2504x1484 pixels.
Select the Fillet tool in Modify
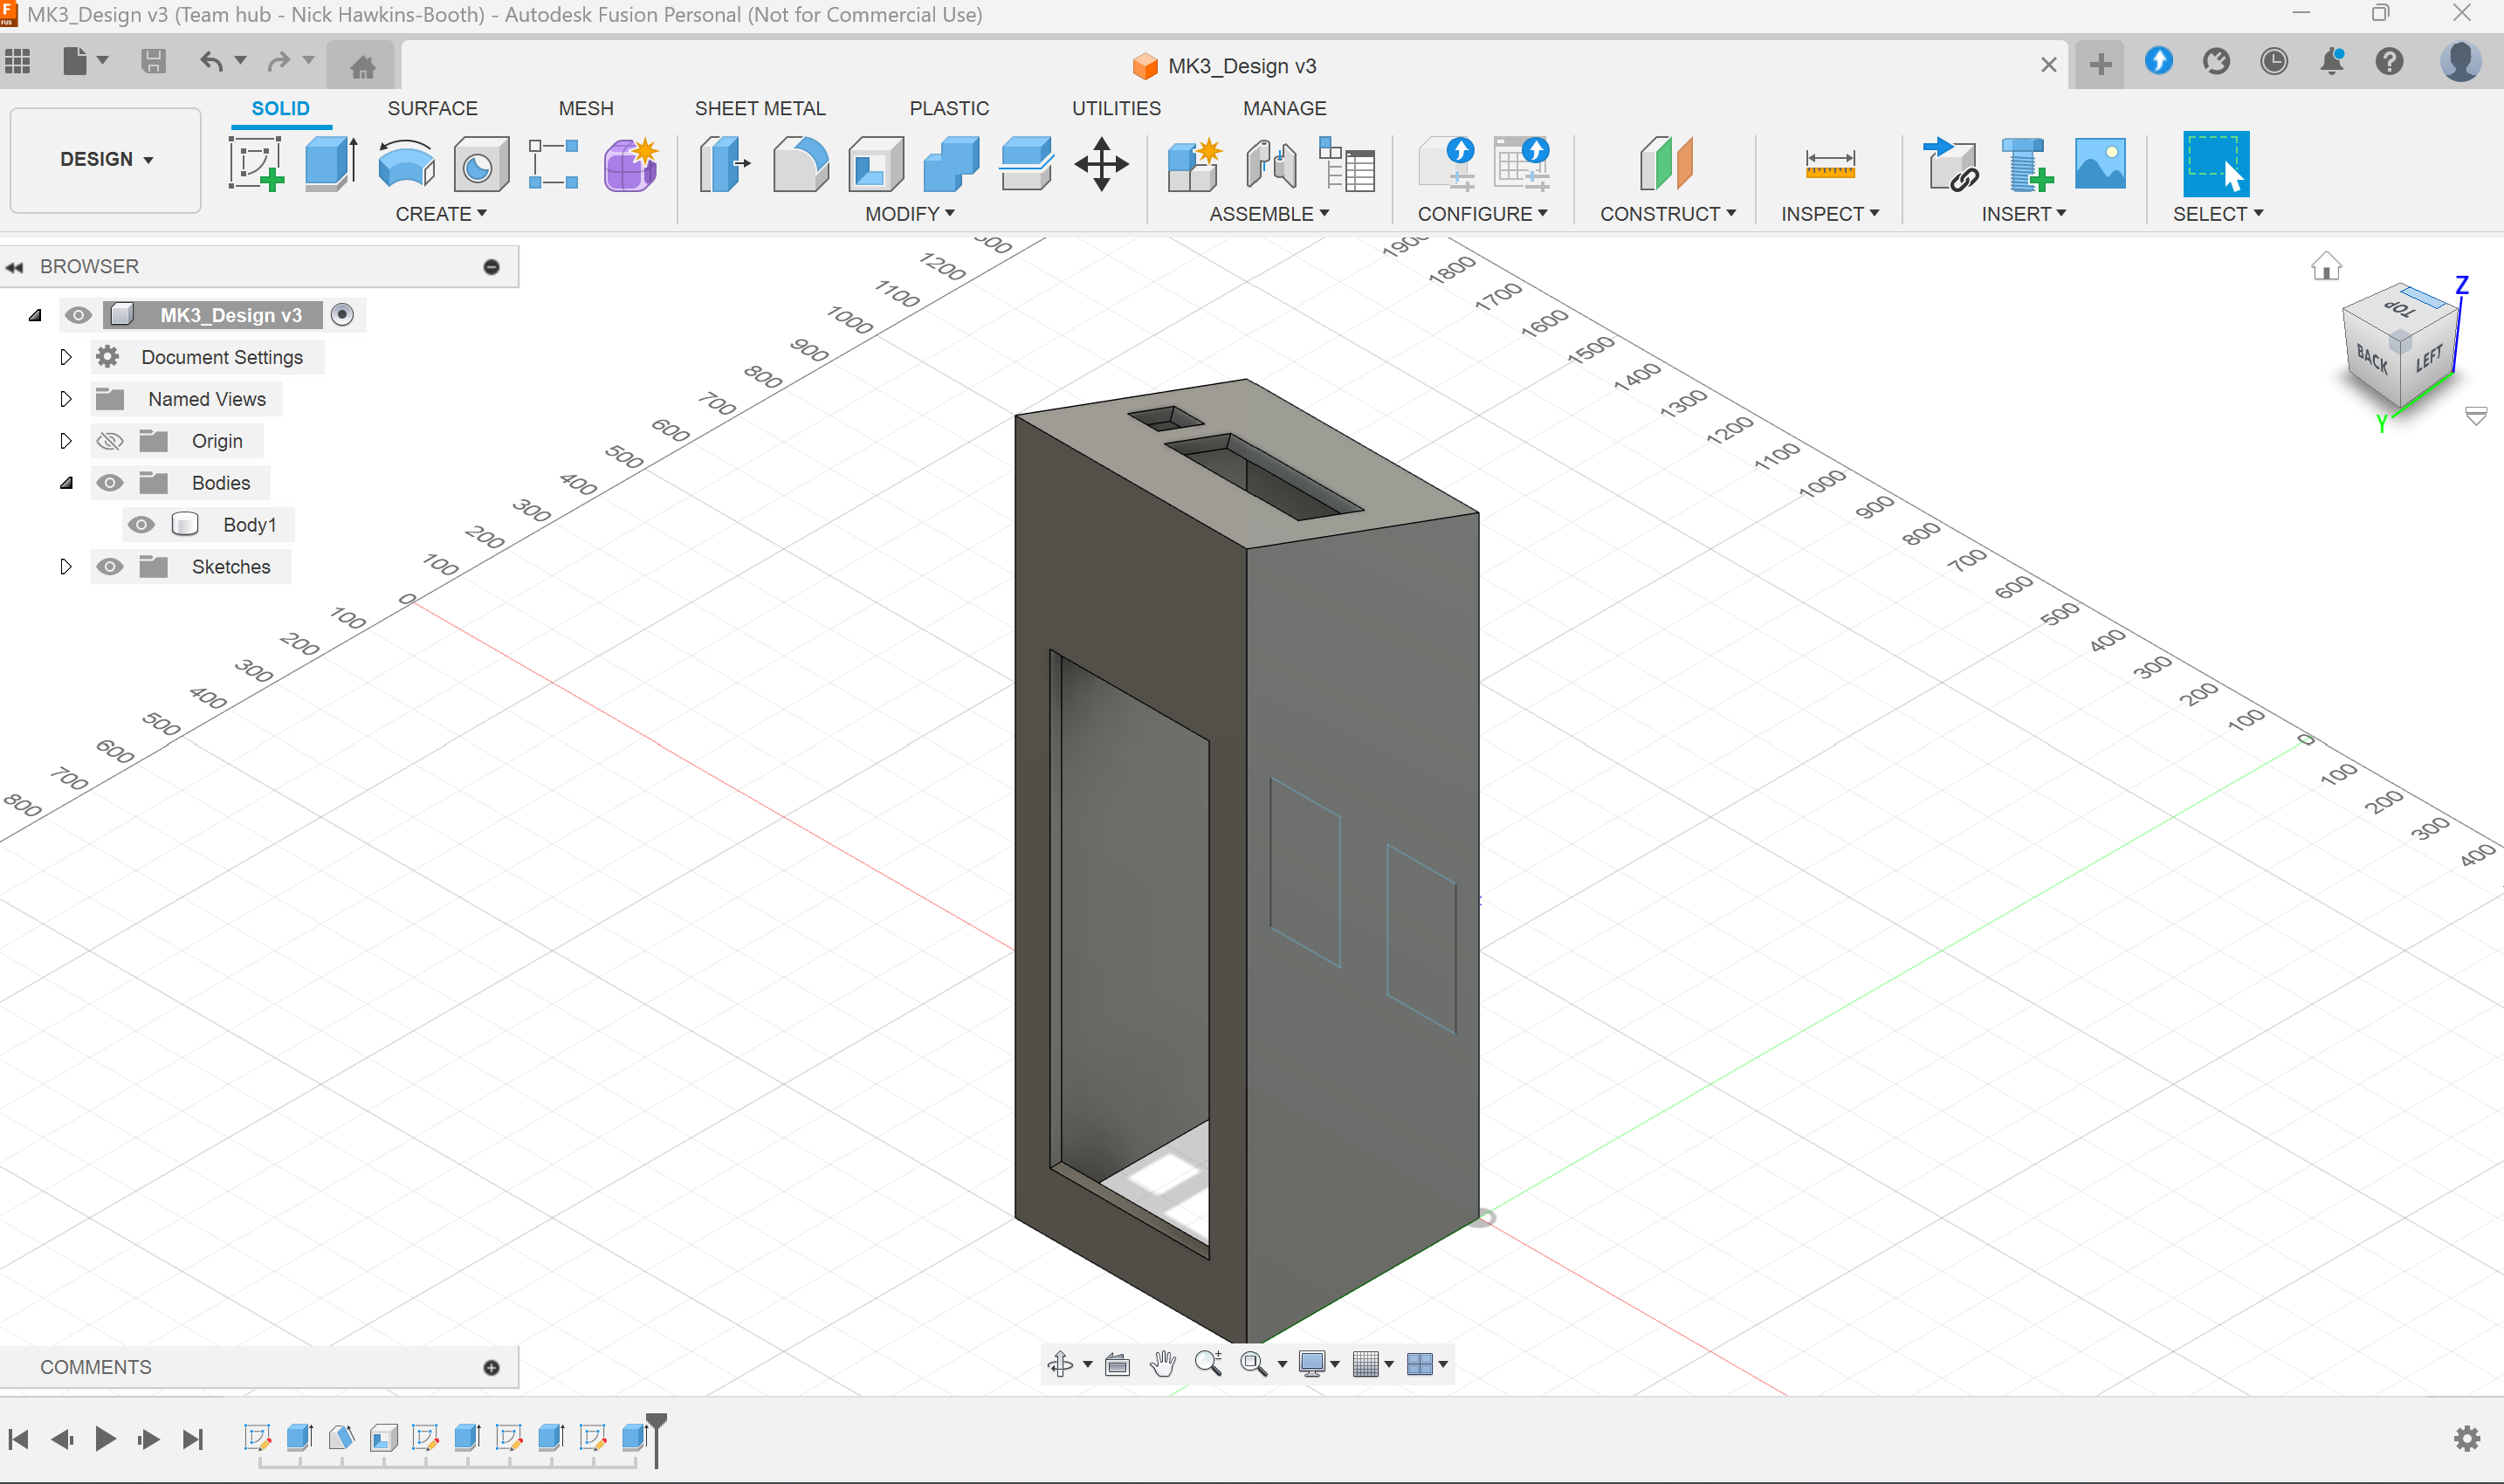800,163
